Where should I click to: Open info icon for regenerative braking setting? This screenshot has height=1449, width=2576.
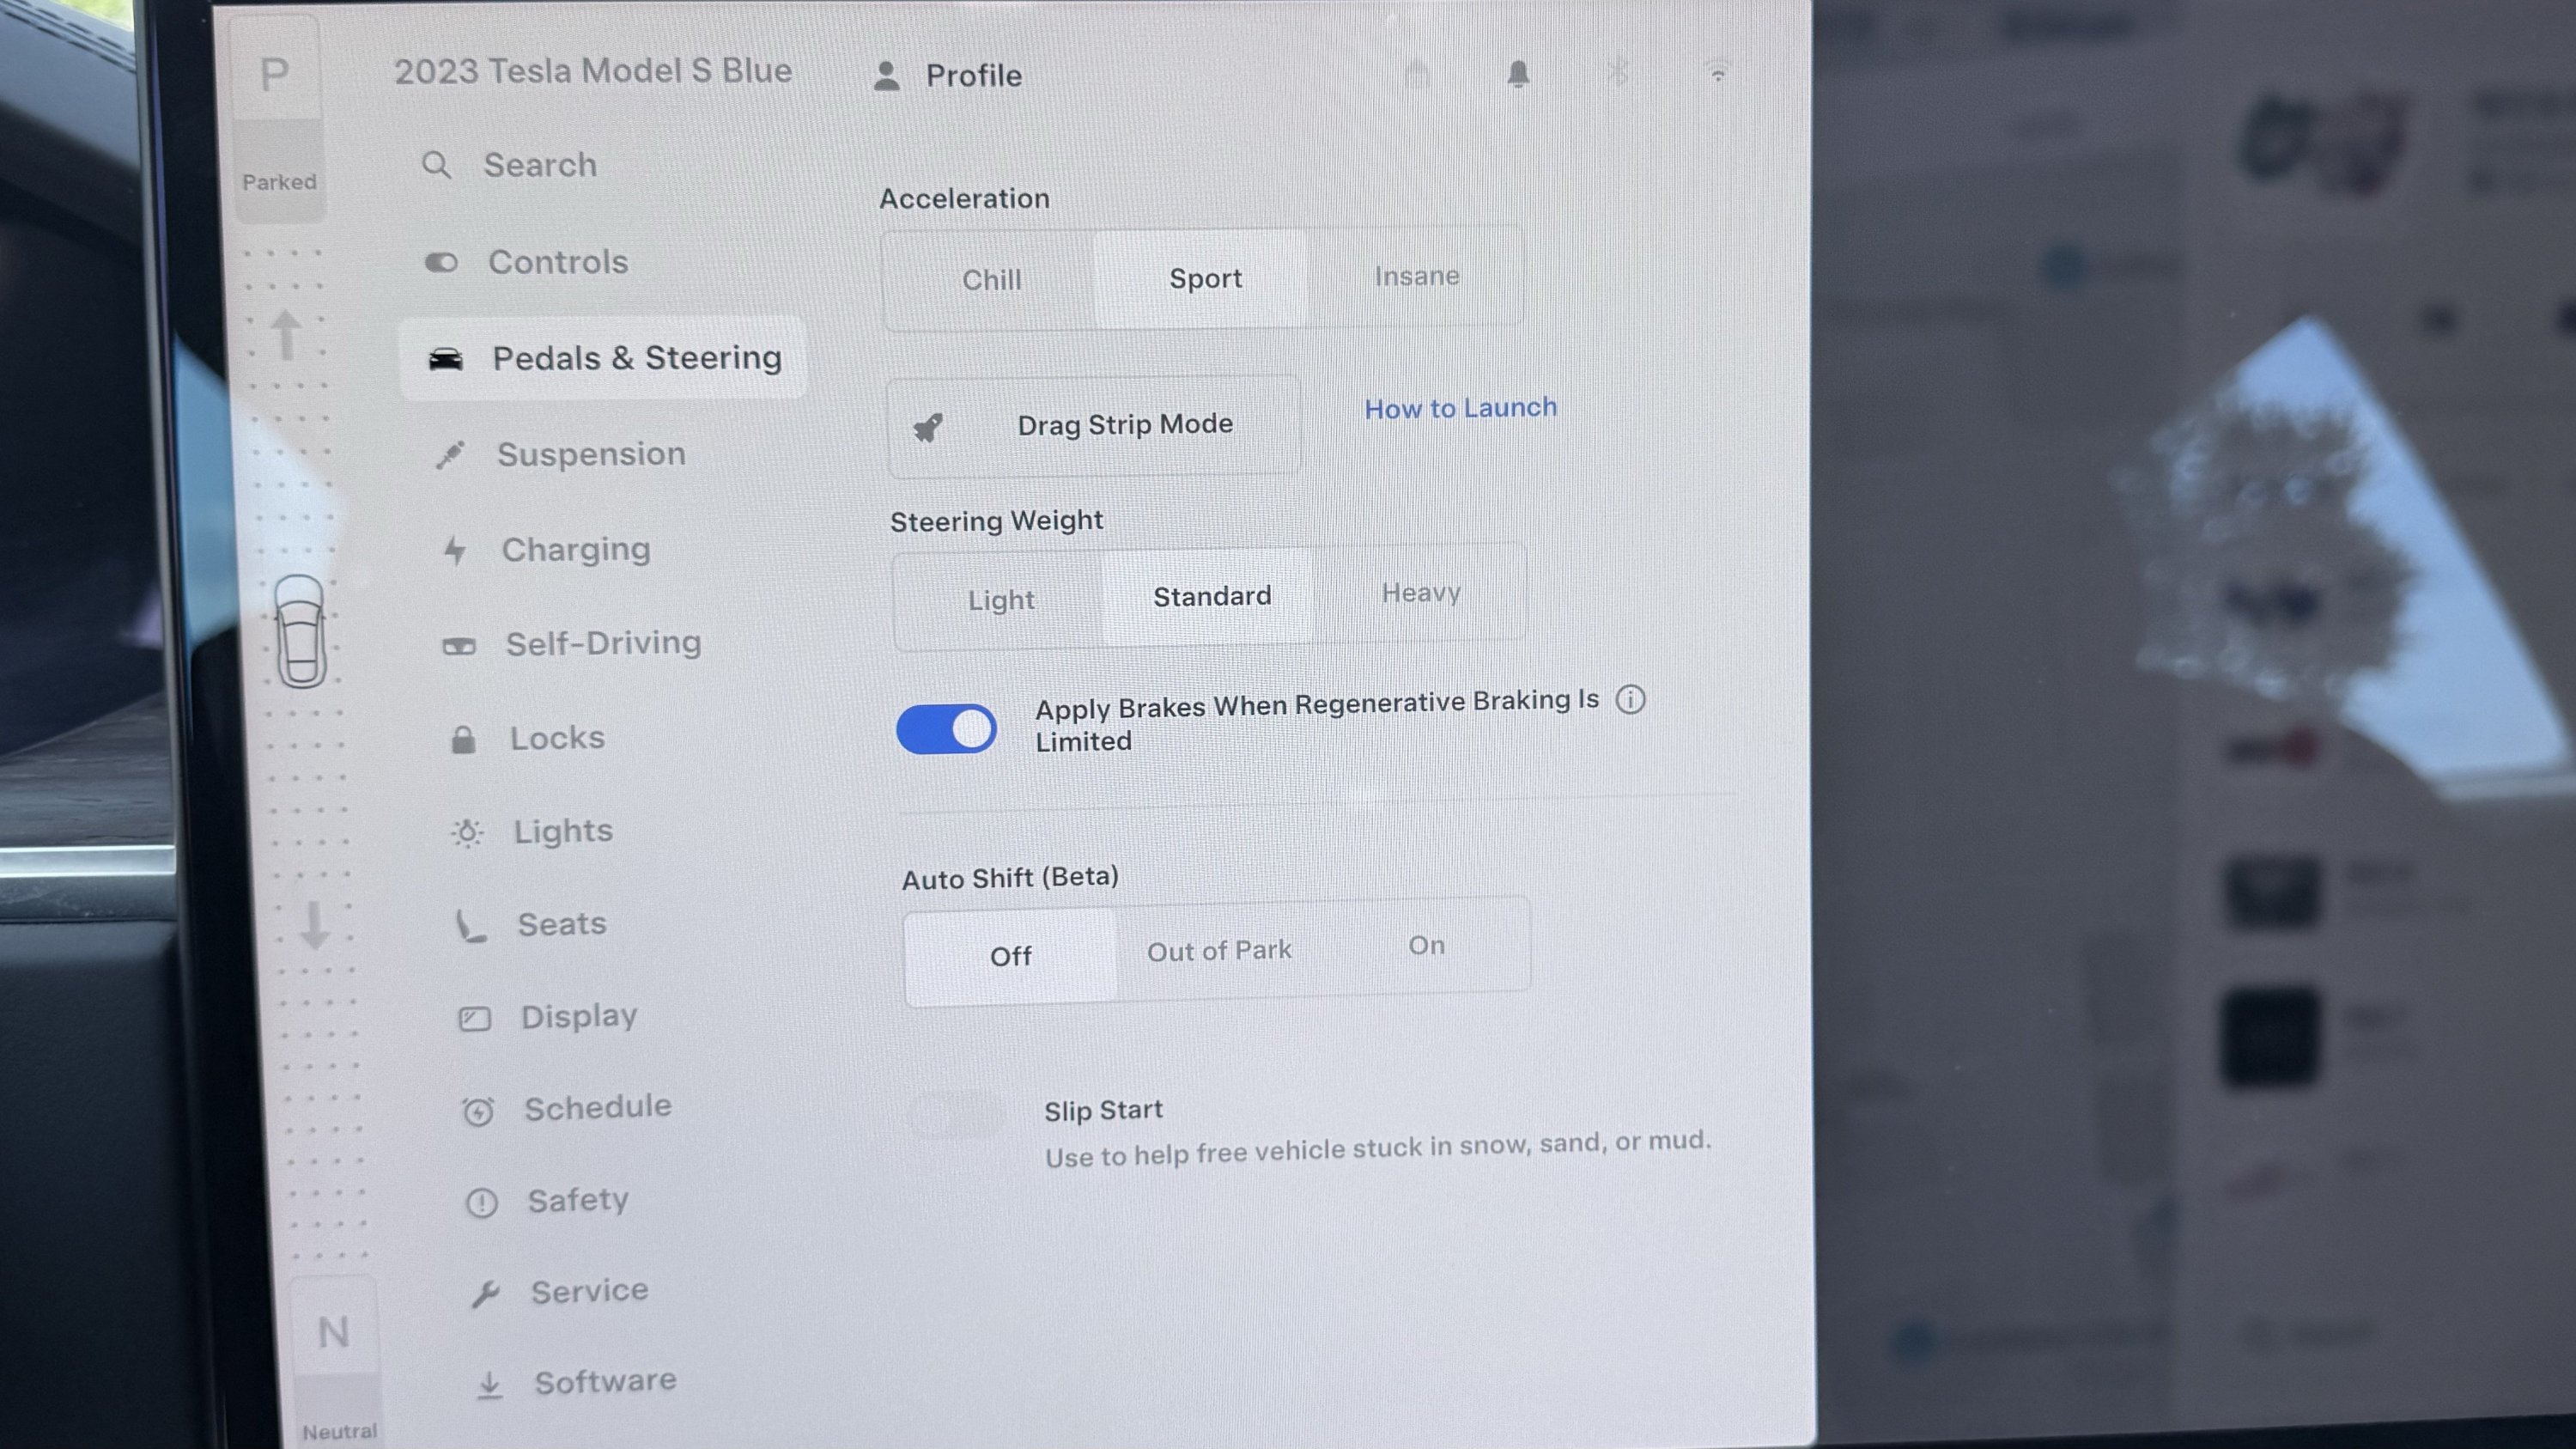[x=1630, y=699]
